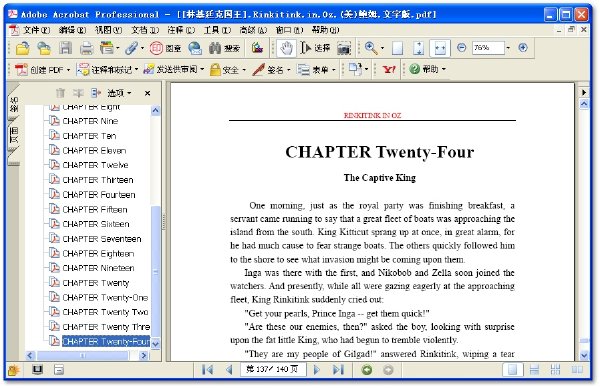The width and height of the screenshot is (600, 388).
Task: Select the Hand tool
Action: 286,48
